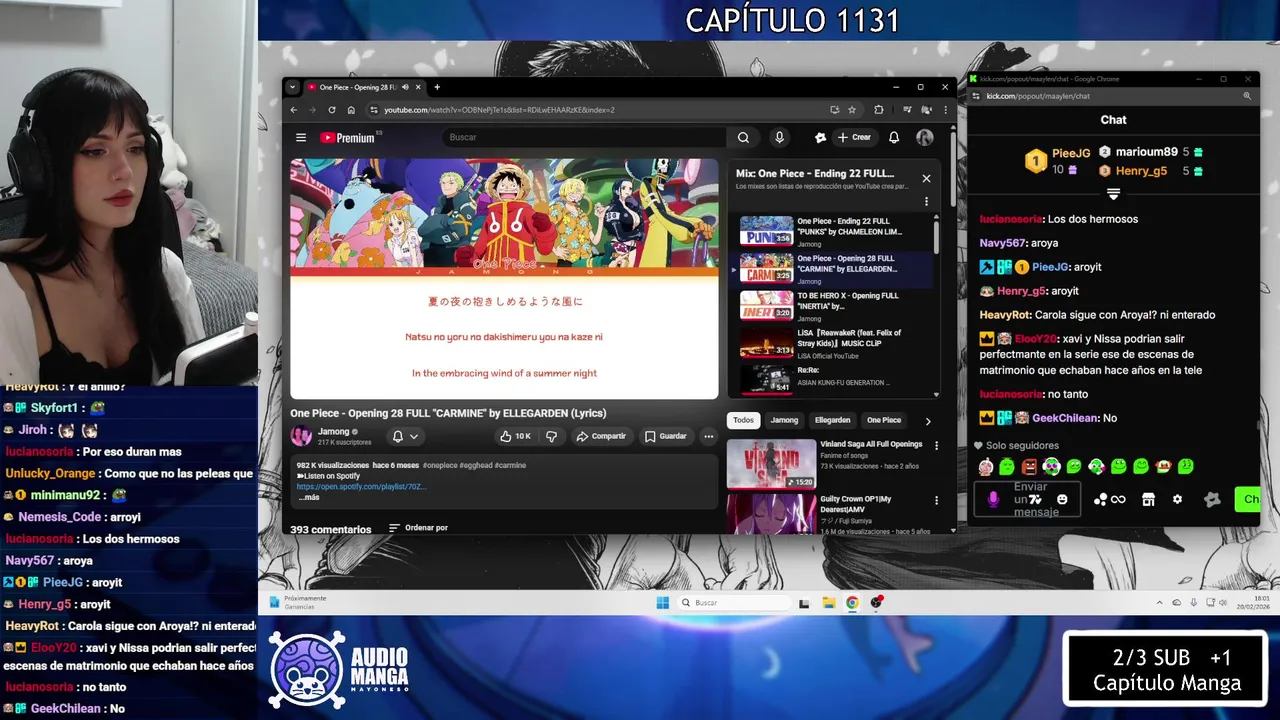Click the Guardar save button

point(666,436)
